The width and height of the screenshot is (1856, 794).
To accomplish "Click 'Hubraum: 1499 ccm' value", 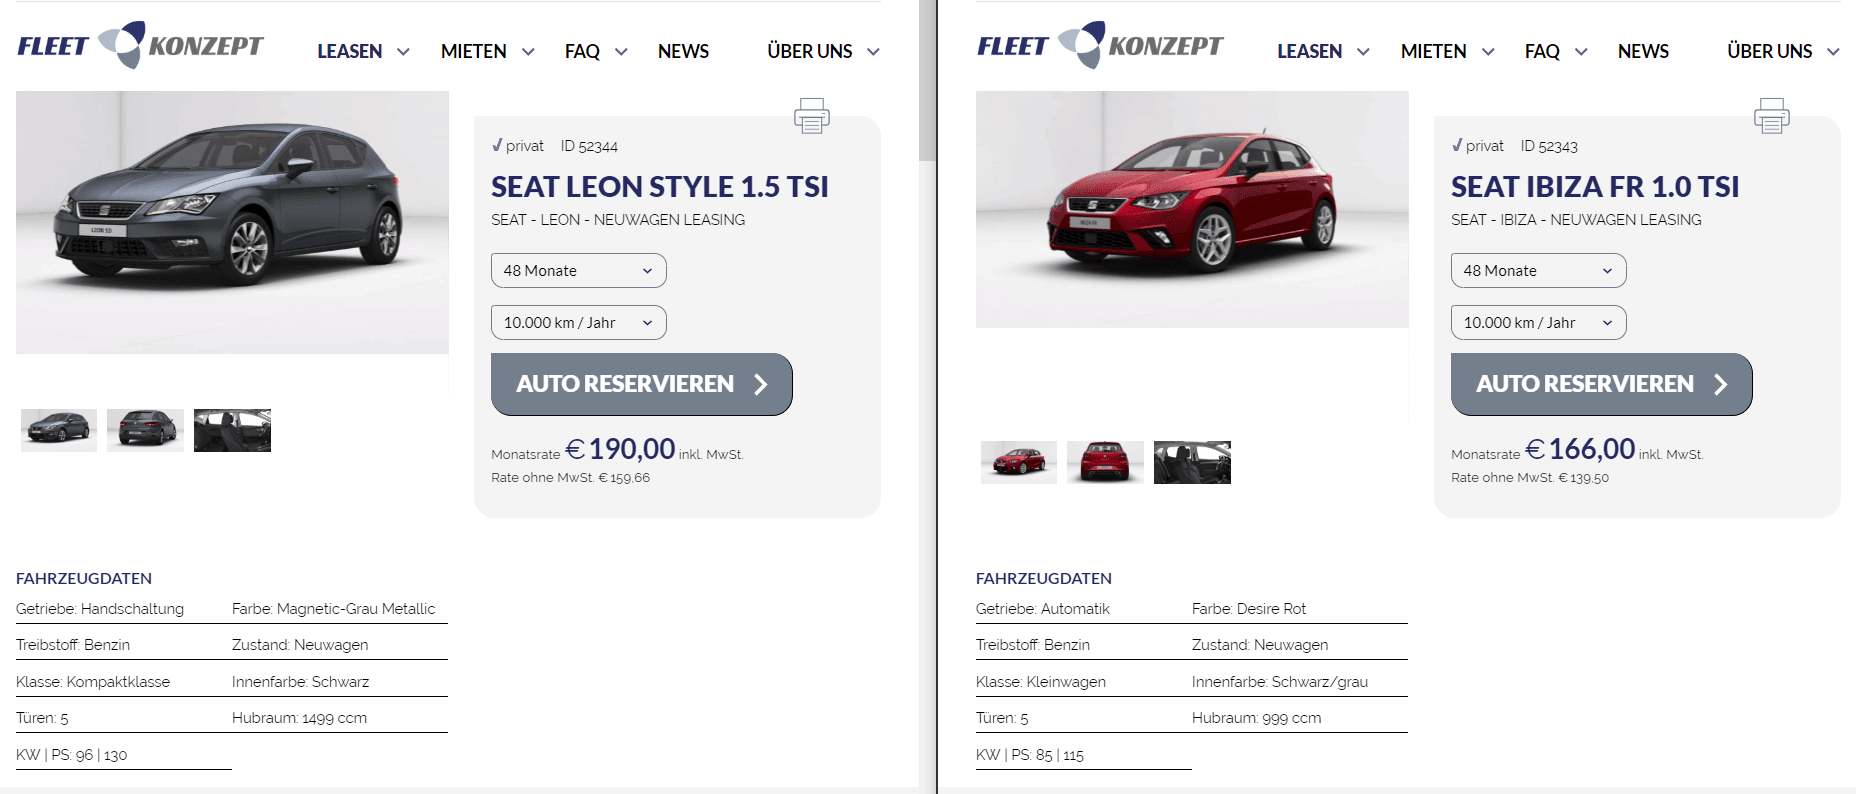I will point(299,718).
